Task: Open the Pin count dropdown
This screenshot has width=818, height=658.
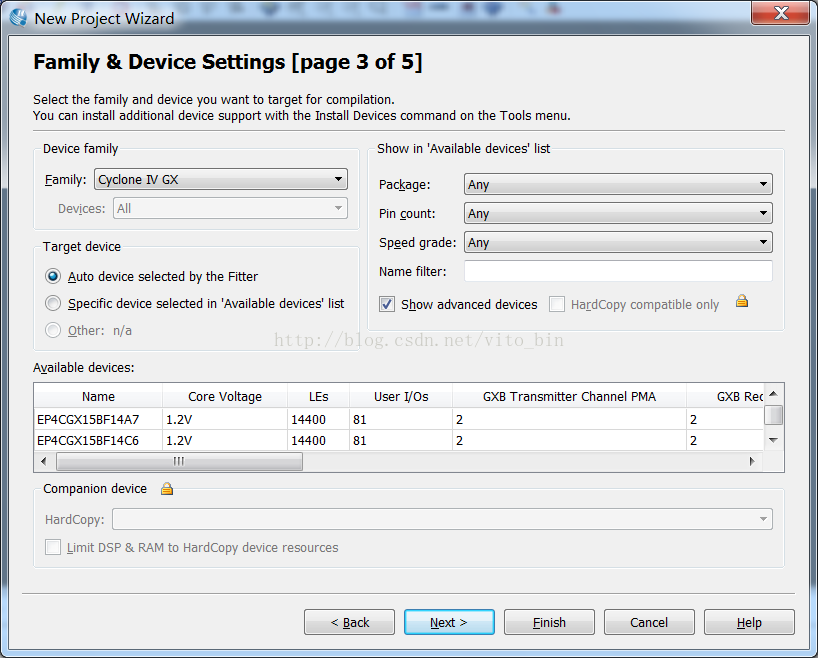Action: pyautogui.click(x=618, y=213)
